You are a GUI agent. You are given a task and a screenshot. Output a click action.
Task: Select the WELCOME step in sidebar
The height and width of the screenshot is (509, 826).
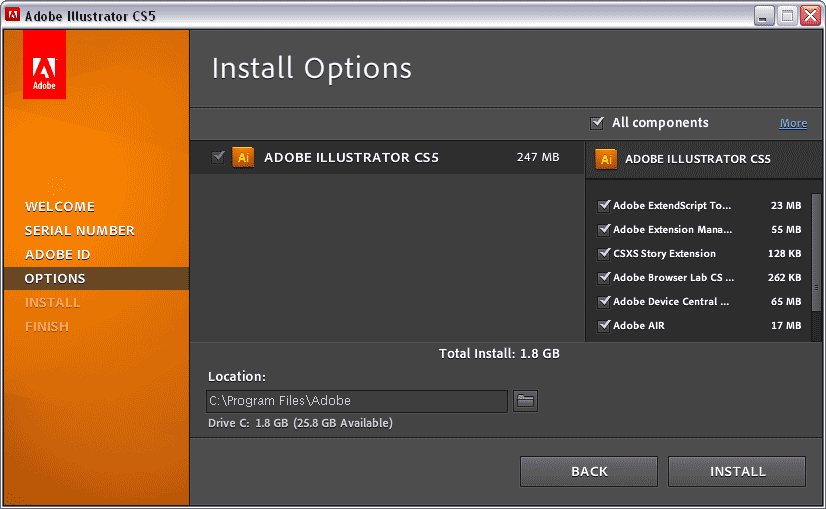coord(60,207)
